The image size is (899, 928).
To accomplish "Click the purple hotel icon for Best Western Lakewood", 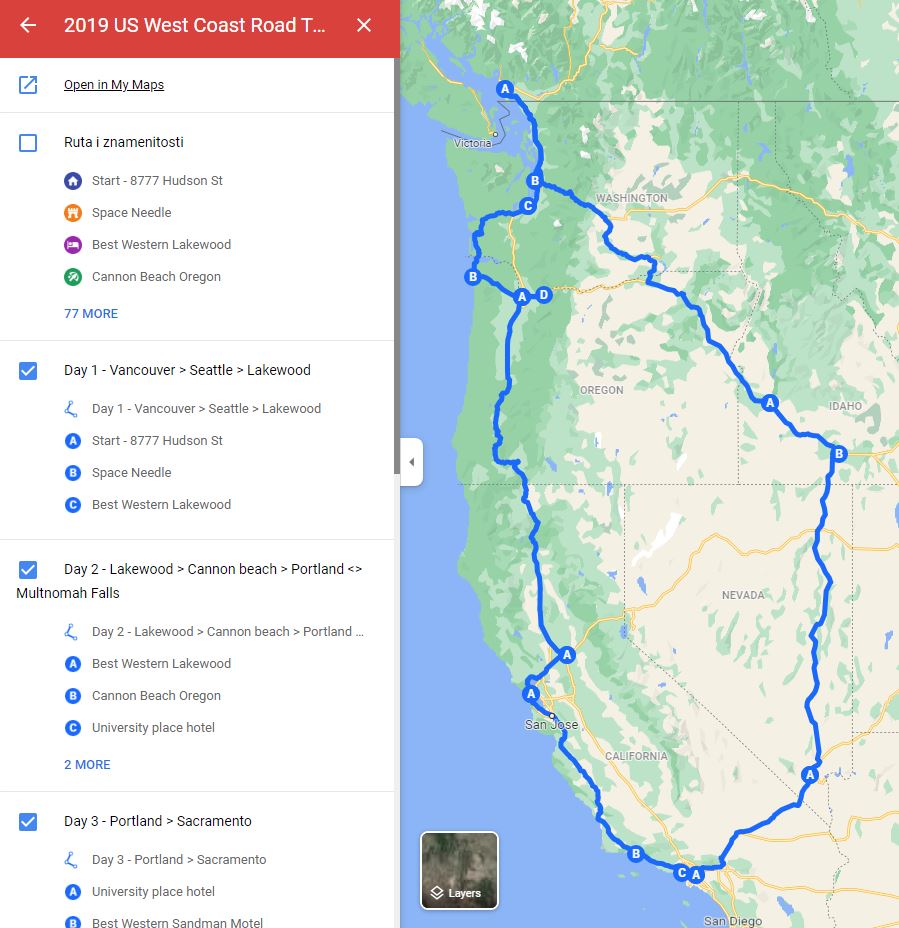I will click(73, 244).
